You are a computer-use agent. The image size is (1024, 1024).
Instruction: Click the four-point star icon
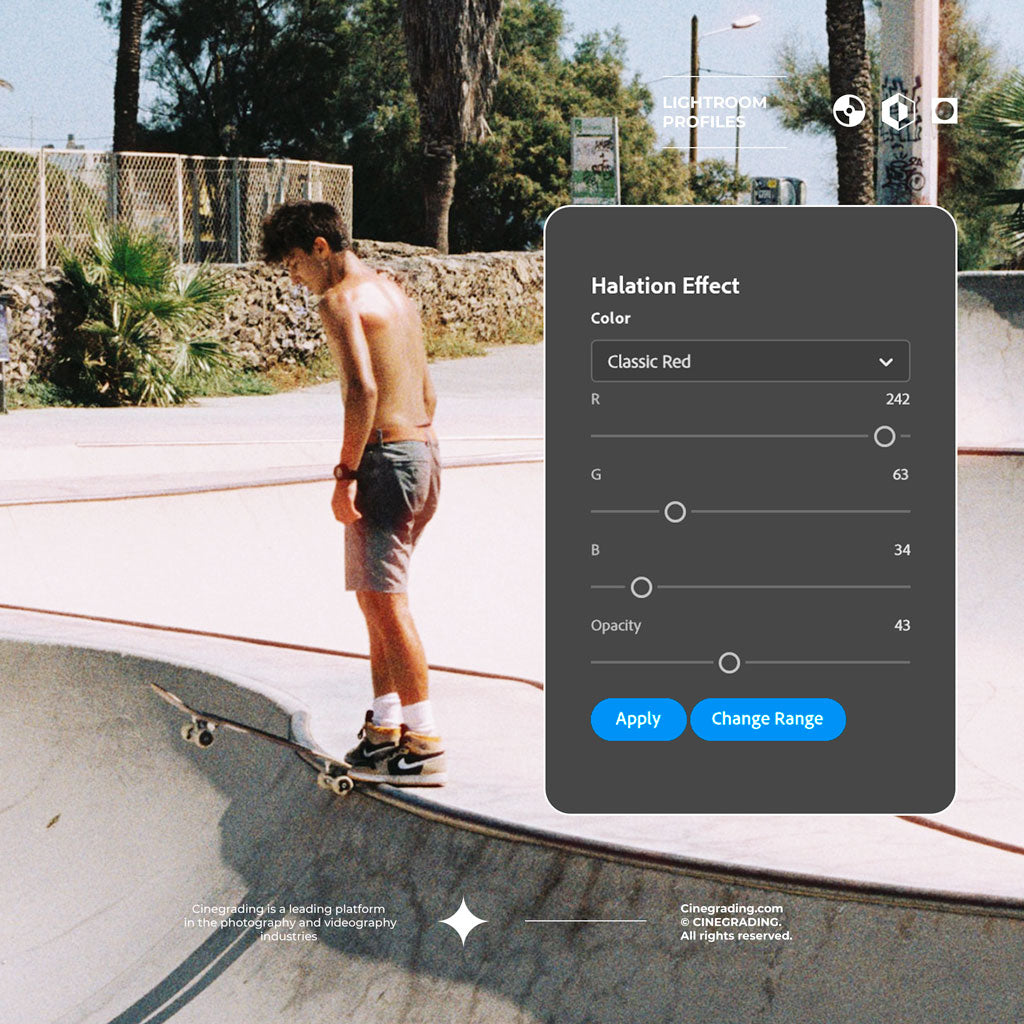point(463,921)
